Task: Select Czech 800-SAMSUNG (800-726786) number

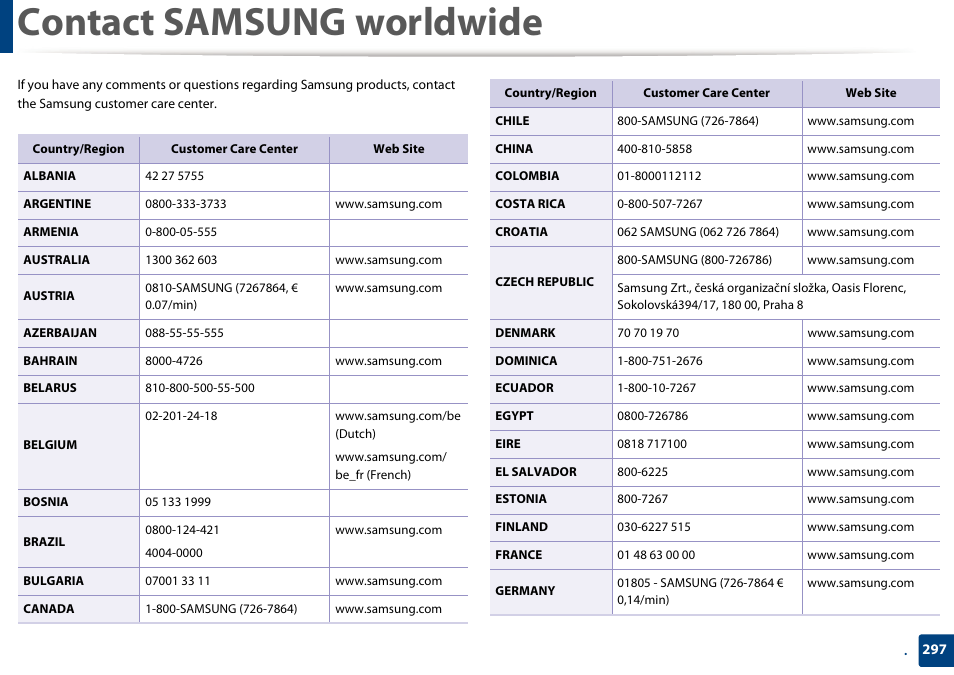Action: click(694, 260)
